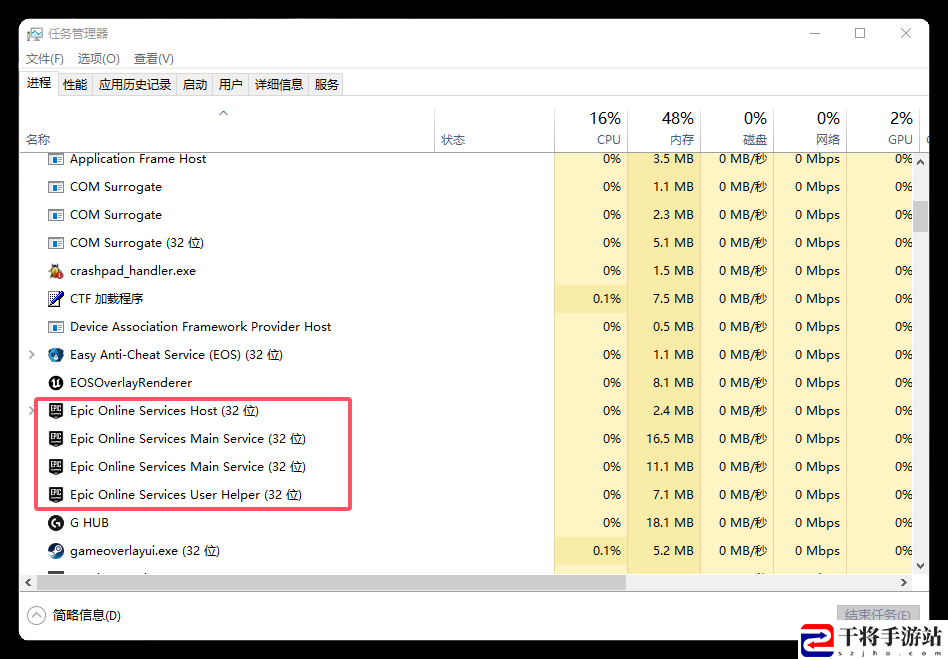Sort processes by the 网络 column header
Screen dimensions: 948x659
[x=810, y=128]
